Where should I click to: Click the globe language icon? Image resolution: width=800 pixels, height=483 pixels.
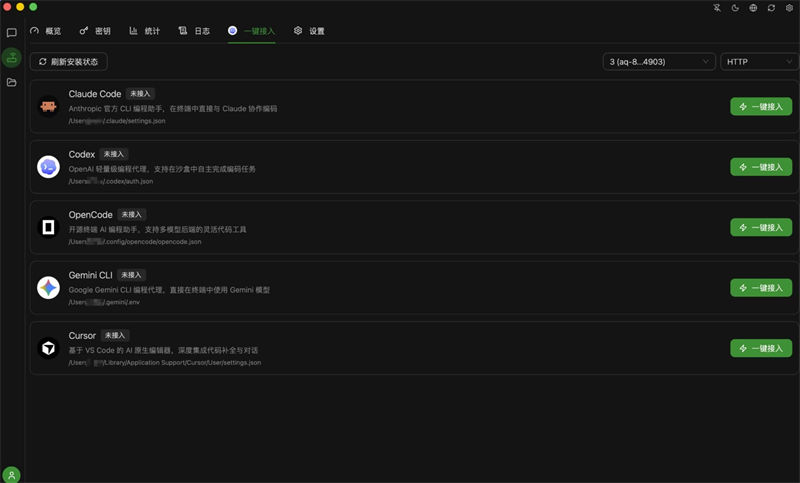[752, 8]
